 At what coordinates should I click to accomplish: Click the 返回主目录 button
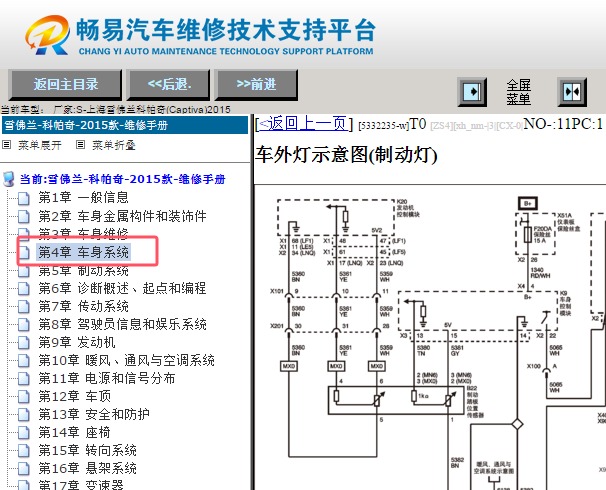pyautogui.click(x=65, y=85)
